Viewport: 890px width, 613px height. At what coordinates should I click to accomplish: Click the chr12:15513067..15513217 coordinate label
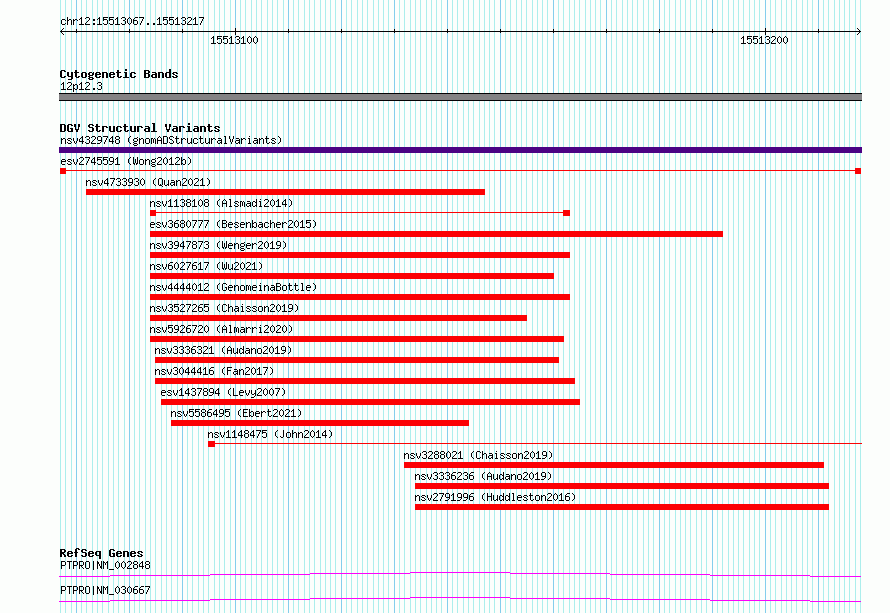132,21
